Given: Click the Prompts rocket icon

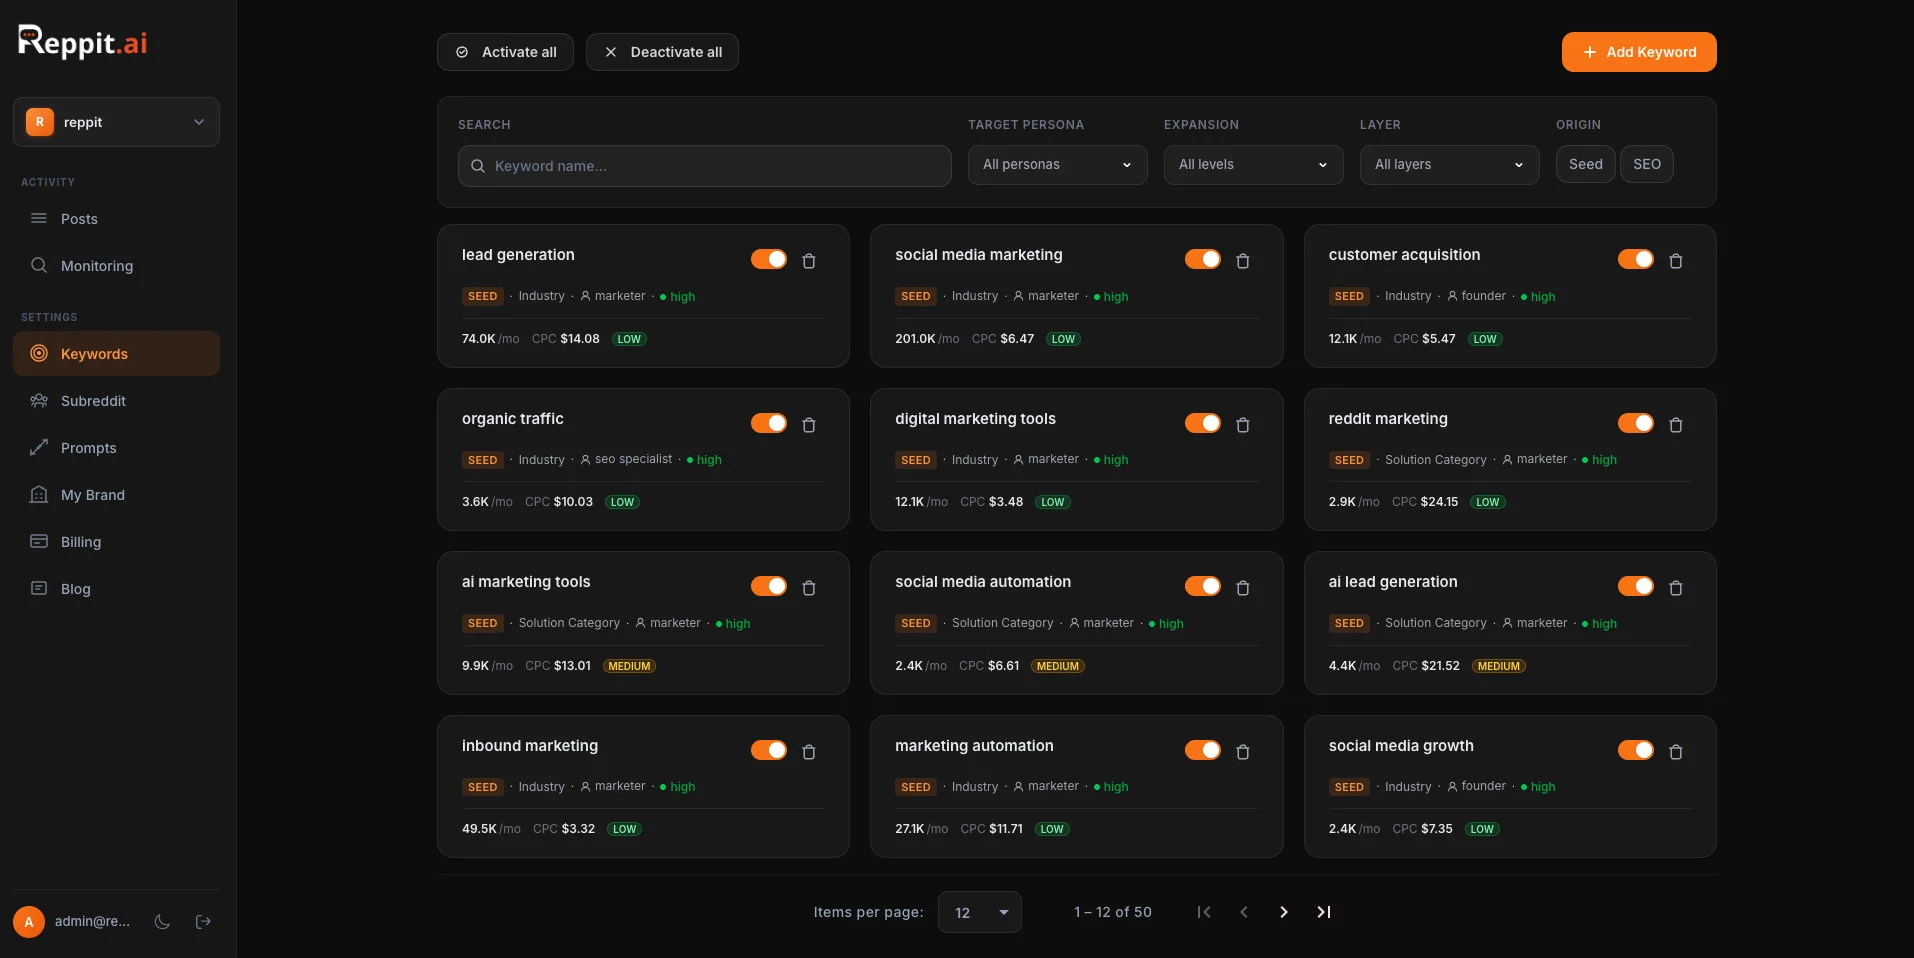Looking at the screenshot, I should [38, 447].
